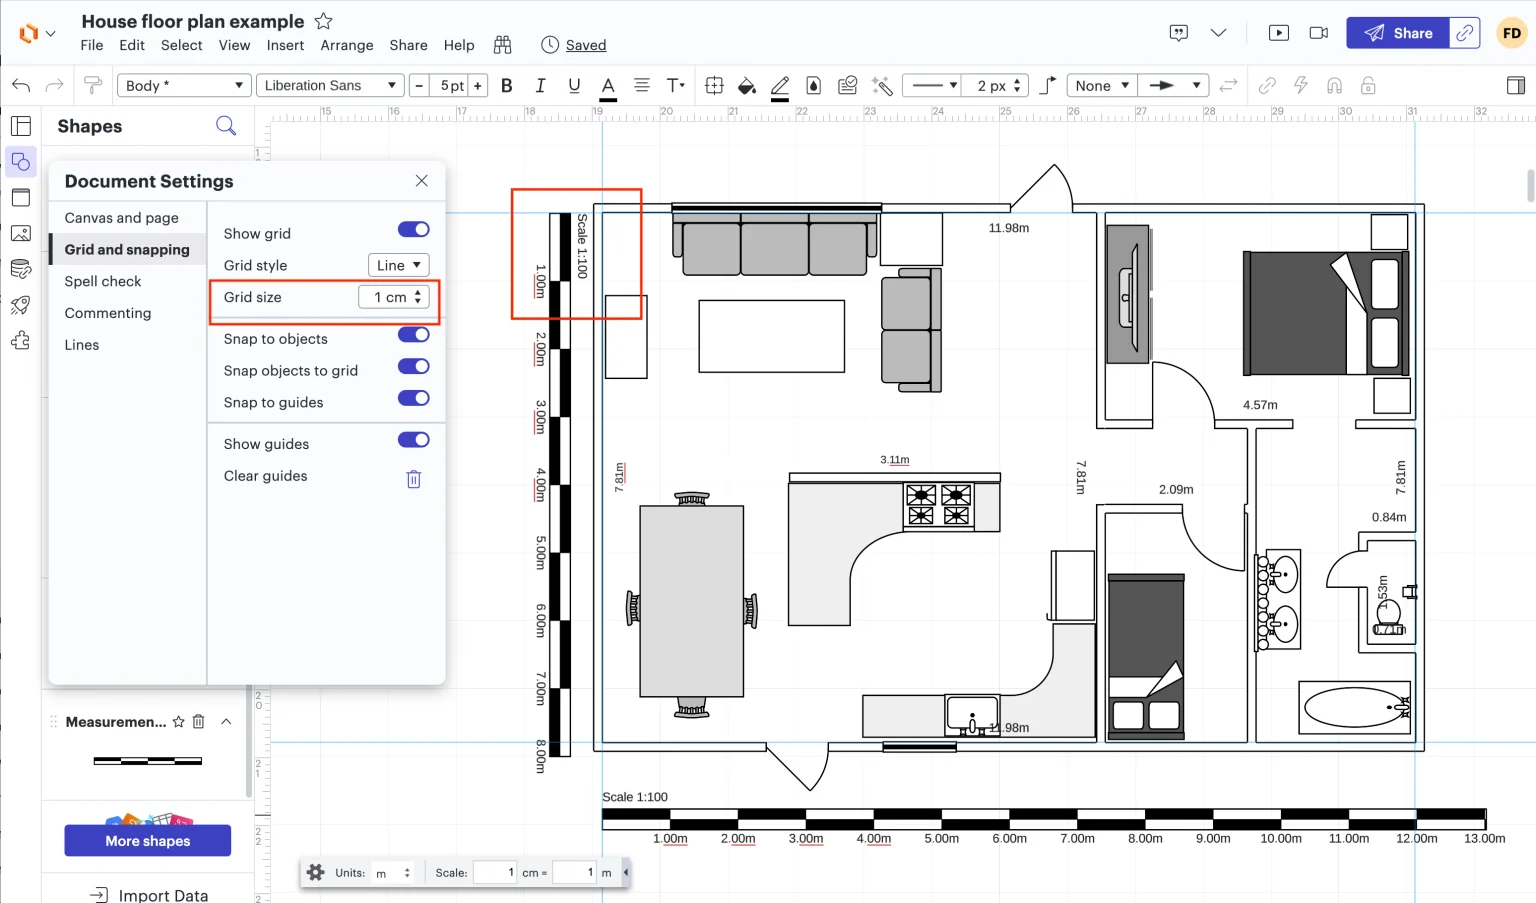Open the arrow endpoint style dropdown
This screenshot has width=1536, height=903.
click(1174, 86)
